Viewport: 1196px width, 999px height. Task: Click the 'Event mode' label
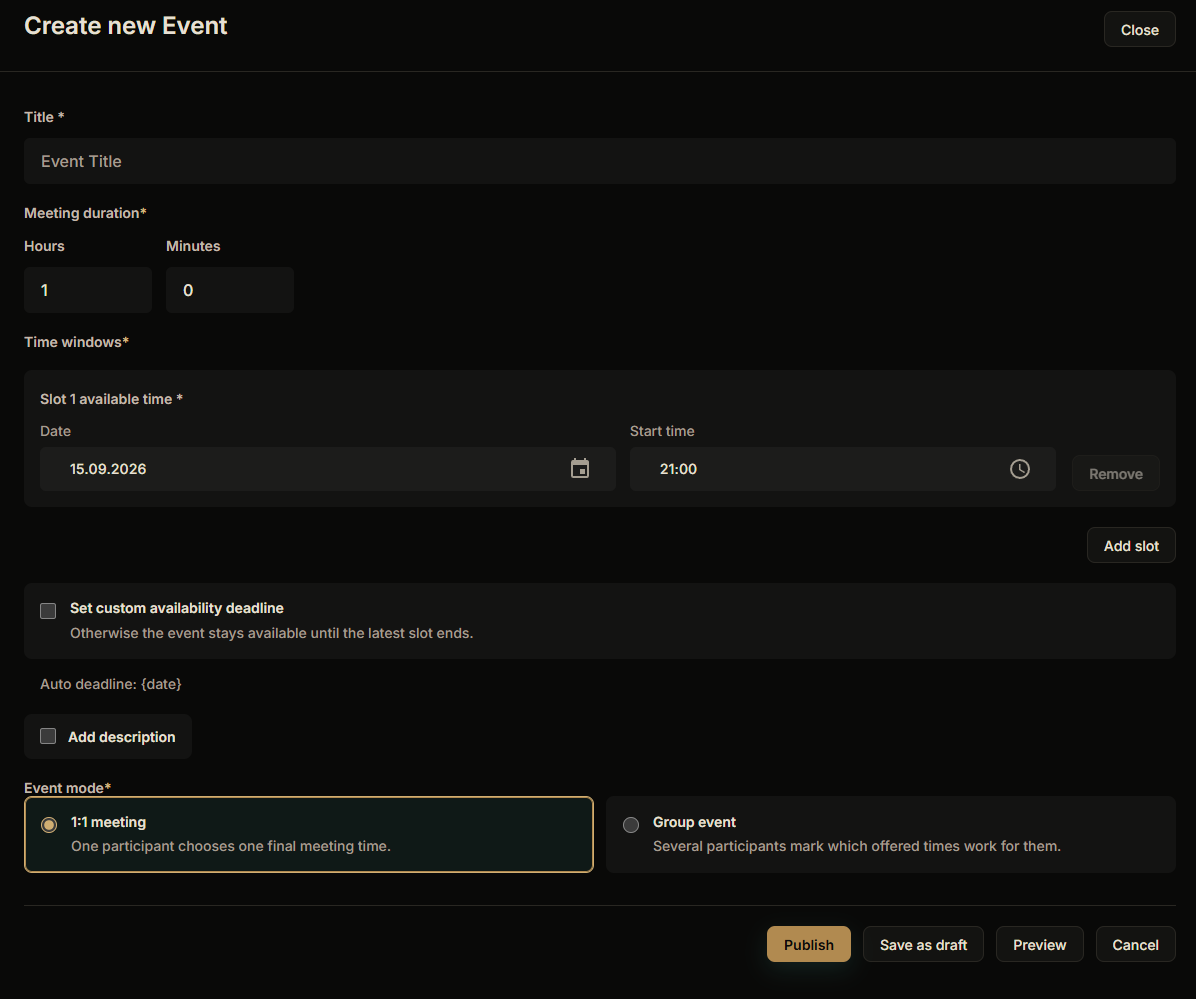point(67,788)
